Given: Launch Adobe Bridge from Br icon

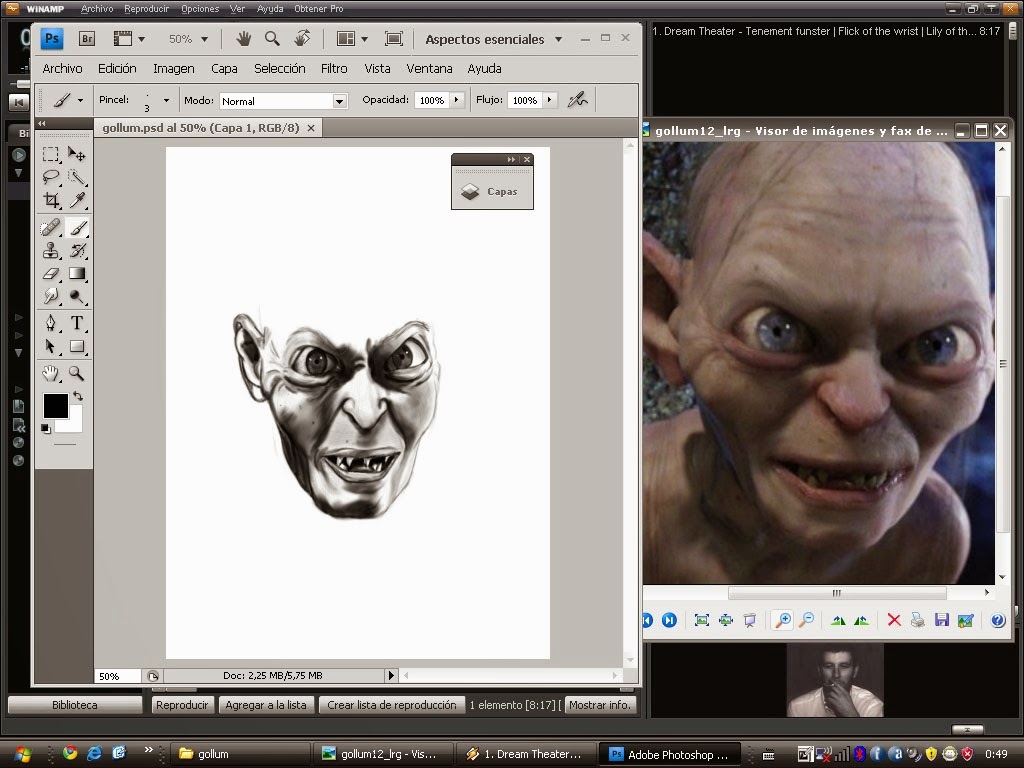Looking at the screenshot, I should click(86, 39).
